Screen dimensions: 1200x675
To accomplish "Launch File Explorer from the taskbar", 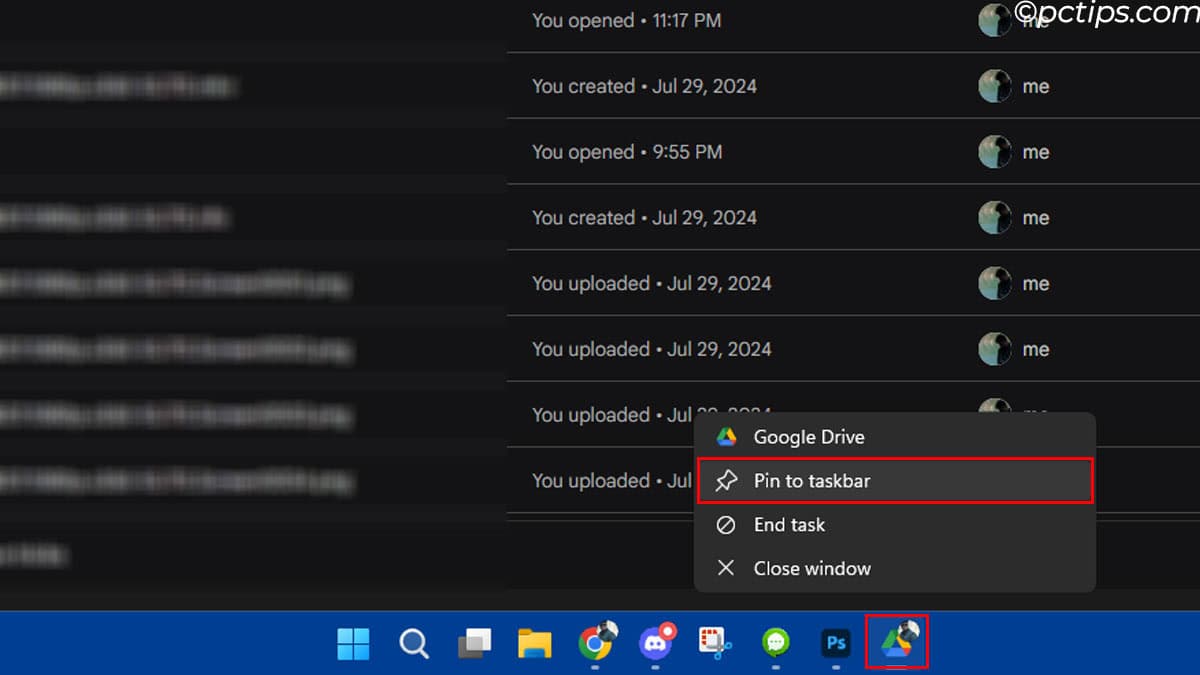I will tap(535, 643).
